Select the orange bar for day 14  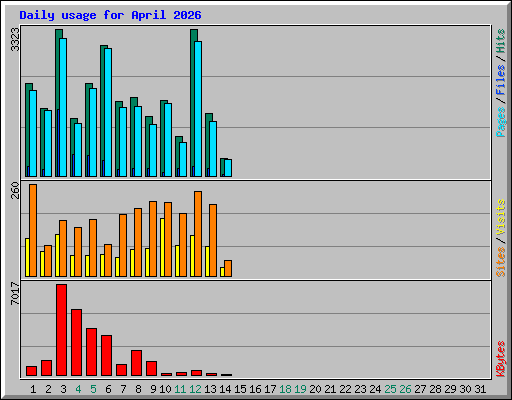pos(228,269)
